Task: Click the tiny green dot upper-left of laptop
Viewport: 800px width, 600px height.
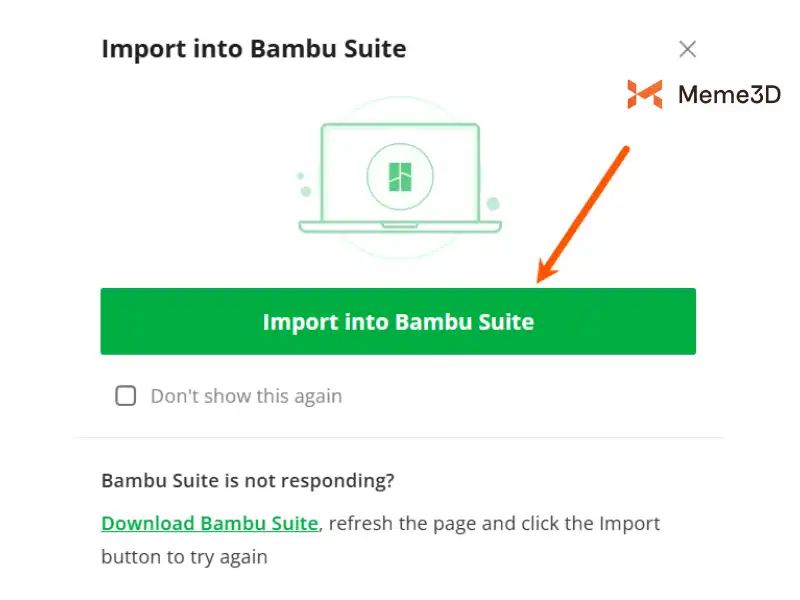Action: click(300, 176)
